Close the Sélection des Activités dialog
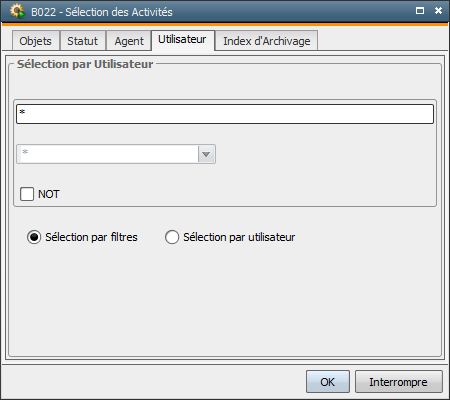Viewport: 450px width, 400px height. pyautogui.click(x=438, y=11)
